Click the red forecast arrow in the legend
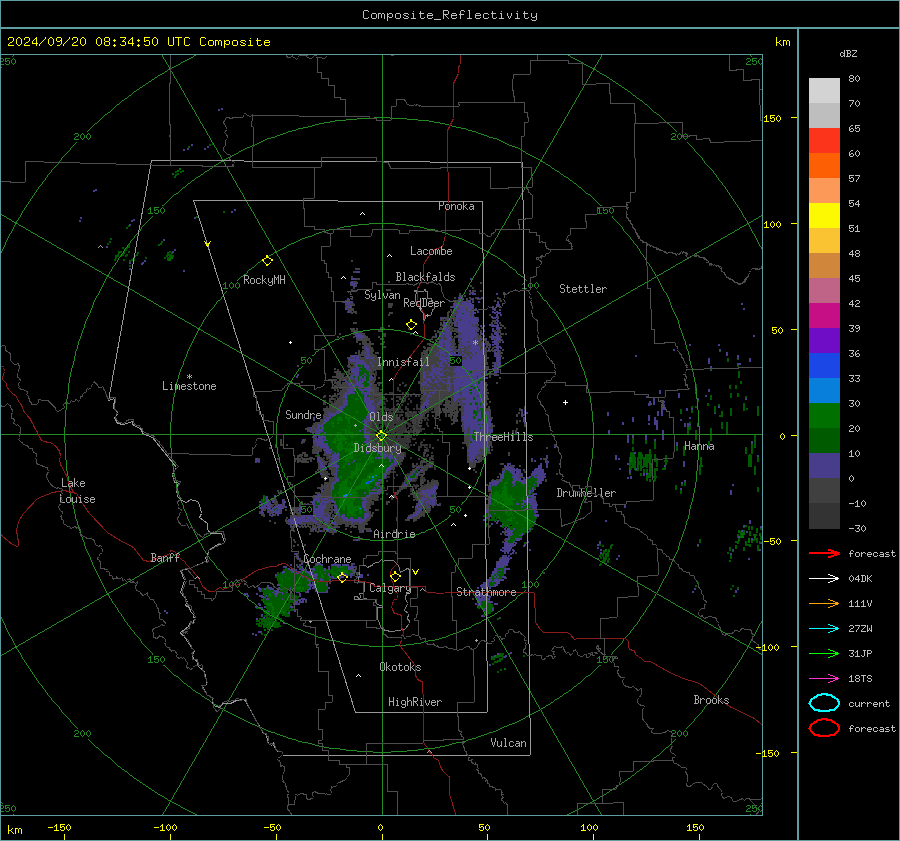900x841 pixels. 824,553
